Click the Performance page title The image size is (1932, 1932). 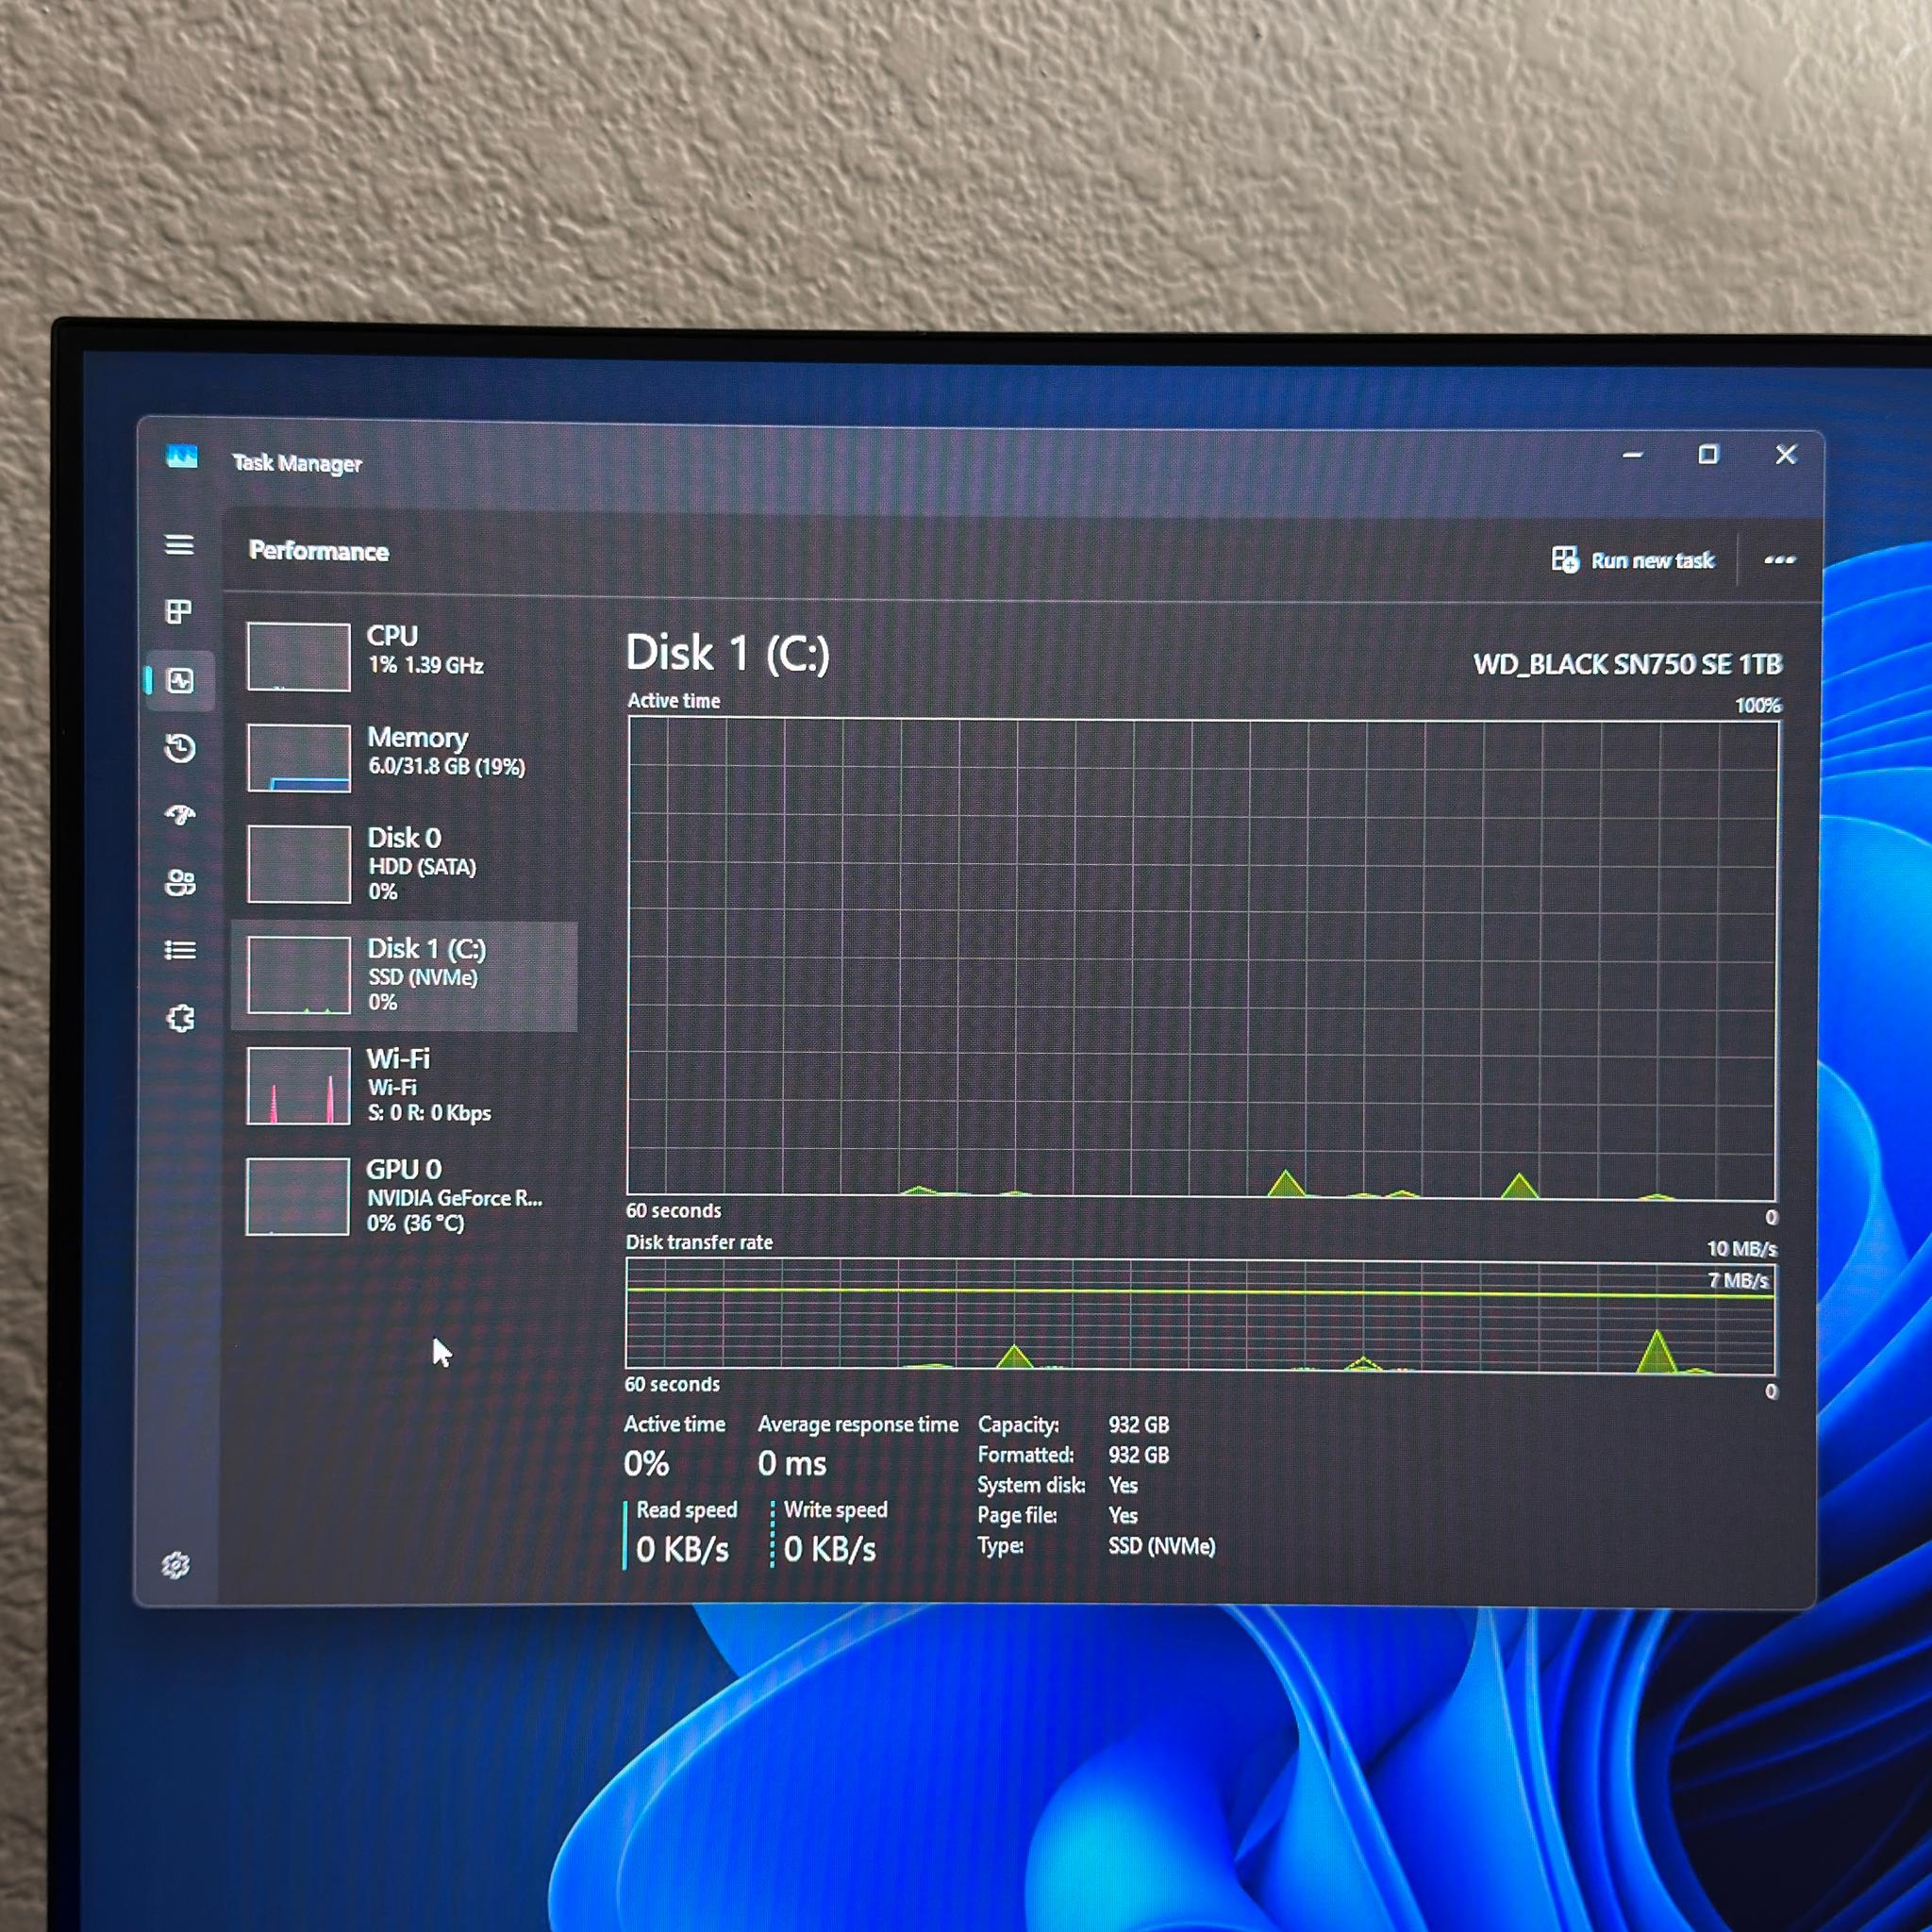coord(318,551)
